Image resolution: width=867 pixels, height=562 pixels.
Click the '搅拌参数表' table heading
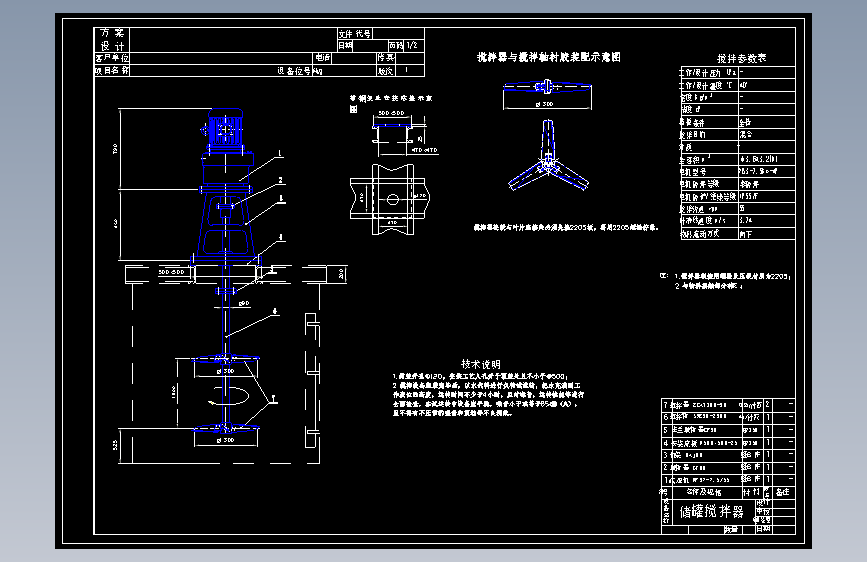click(741, 58)
